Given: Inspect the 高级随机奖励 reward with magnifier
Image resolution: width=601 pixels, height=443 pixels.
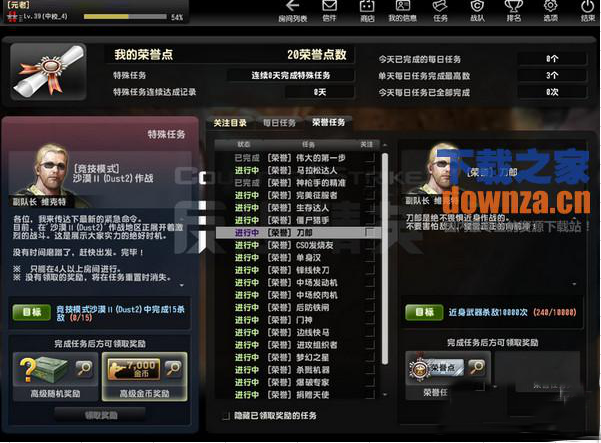Looking at the screenshot, I should 84,369.
